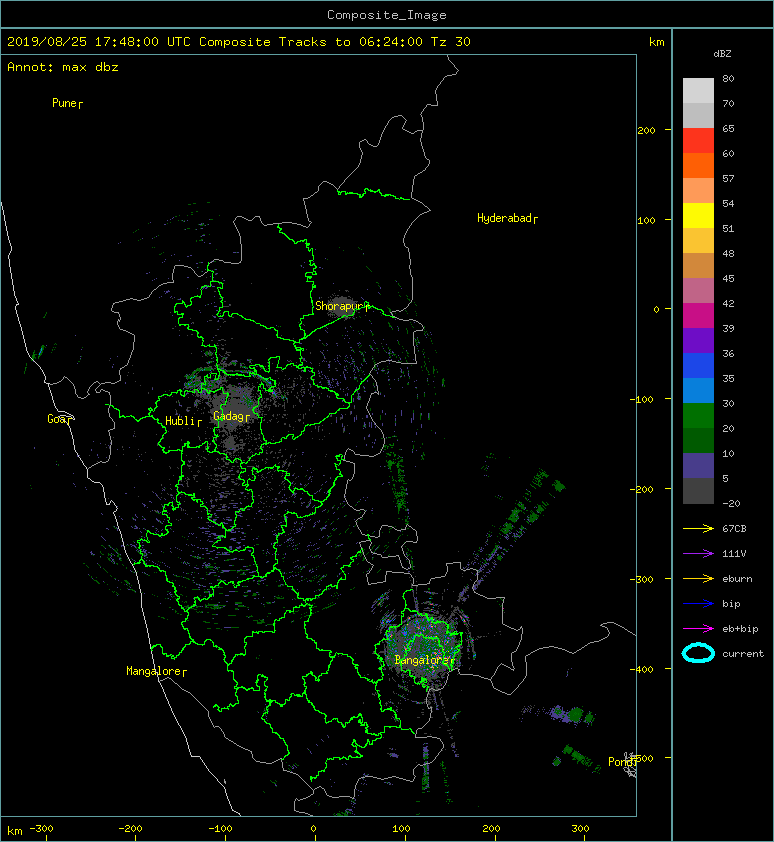
Task: Click the 42 dBZ magenta swatch
Action: pyautogui.click(x=698, y=315)
